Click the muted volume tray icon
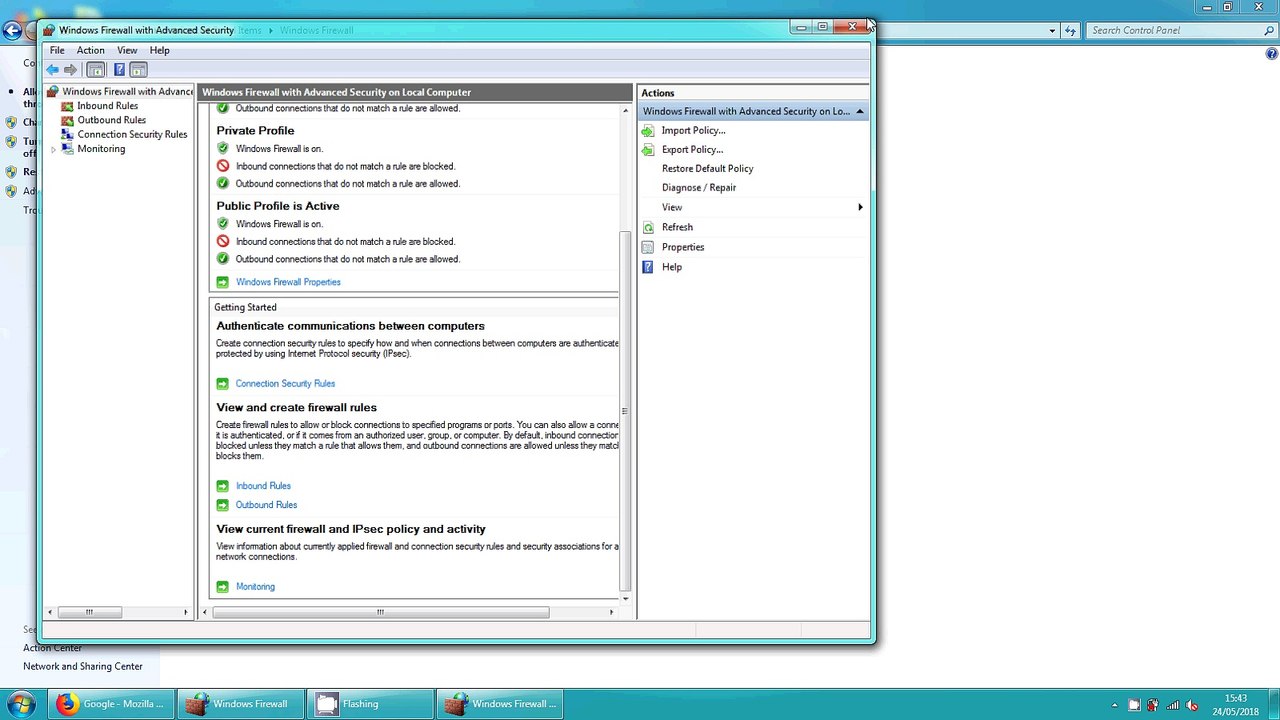1280x720 pixels. pyautogui.click(x=1192, y=705)
